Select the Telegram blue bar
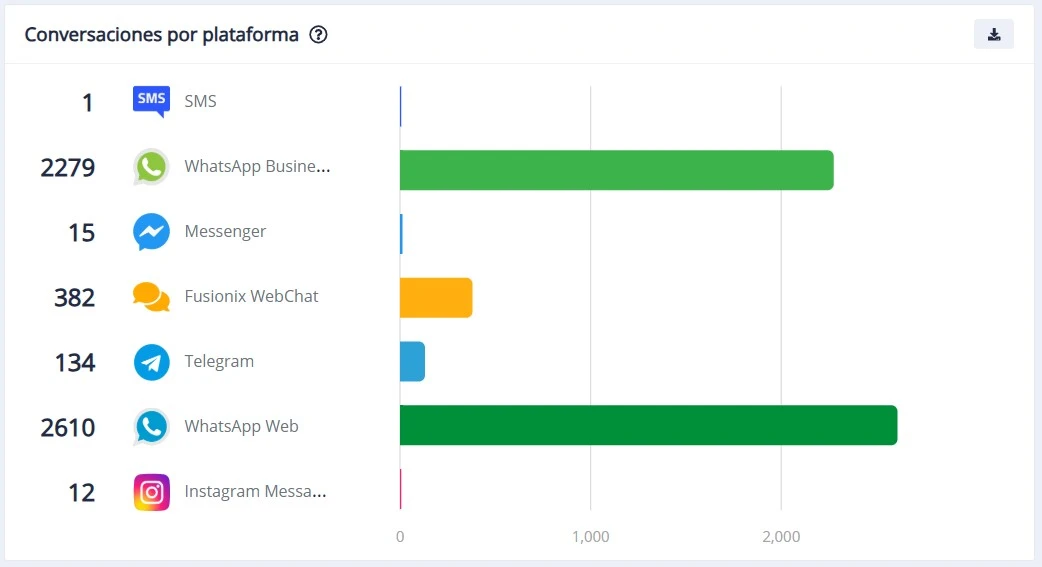This screenshot has width=1042, height=567. pyautogui.click(x=412, y=362)
